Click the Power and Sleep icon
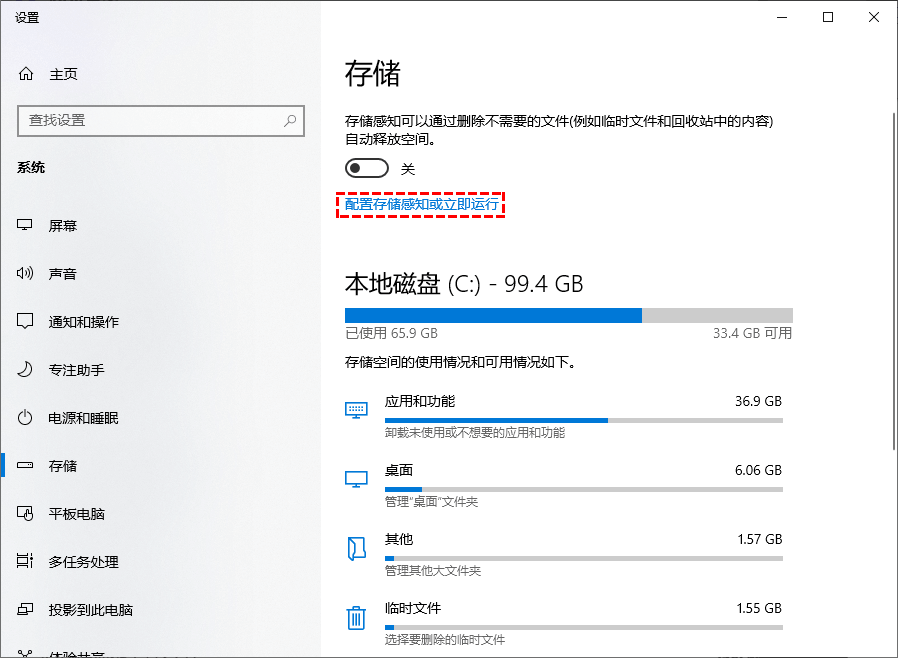The image size is (898, 658). 26,418
